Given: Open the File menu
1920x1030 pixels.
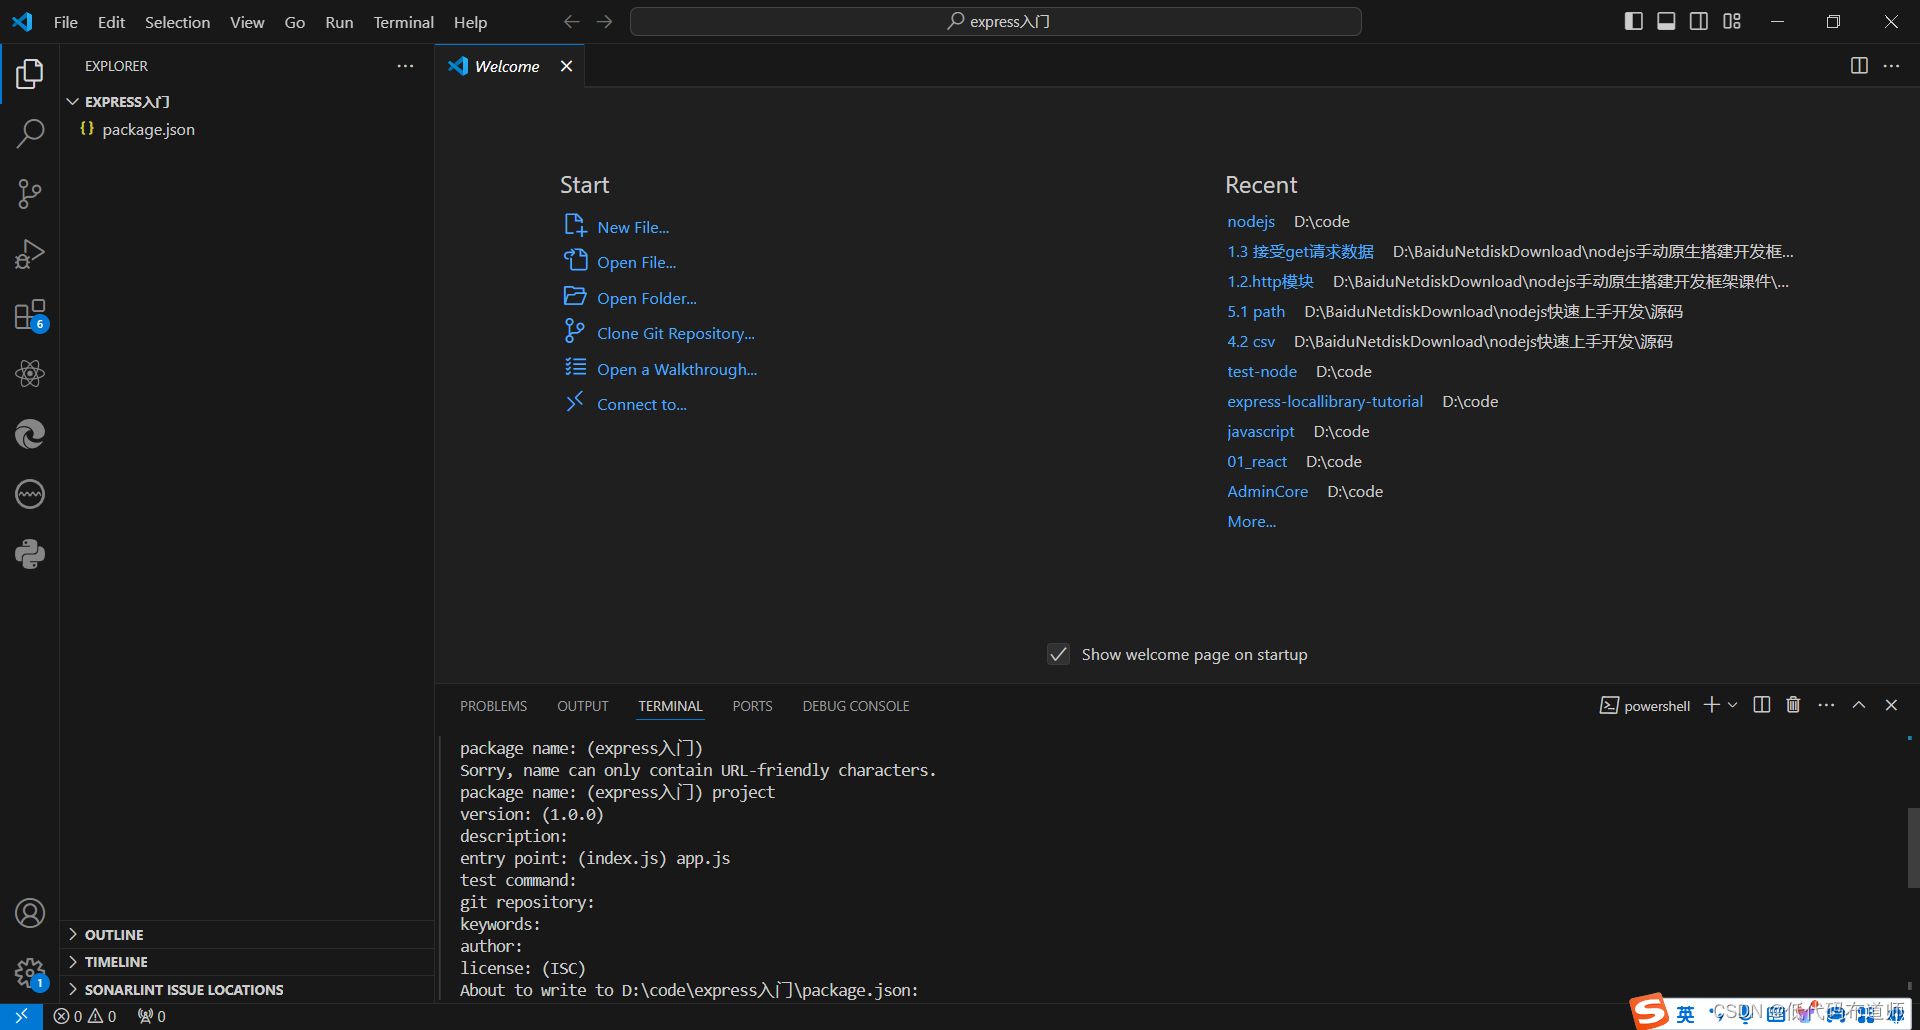Looking at the screenshot, I should tap(66, 22).
